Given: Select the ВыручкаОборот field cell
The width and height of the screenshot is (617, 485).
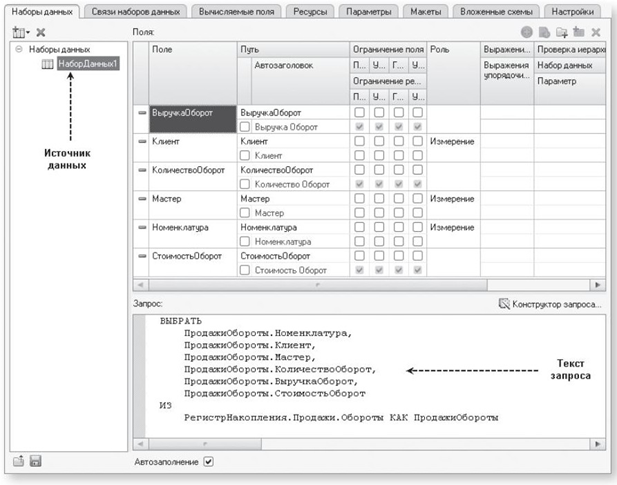Looking at the screenshot, I should coord(193,119).
